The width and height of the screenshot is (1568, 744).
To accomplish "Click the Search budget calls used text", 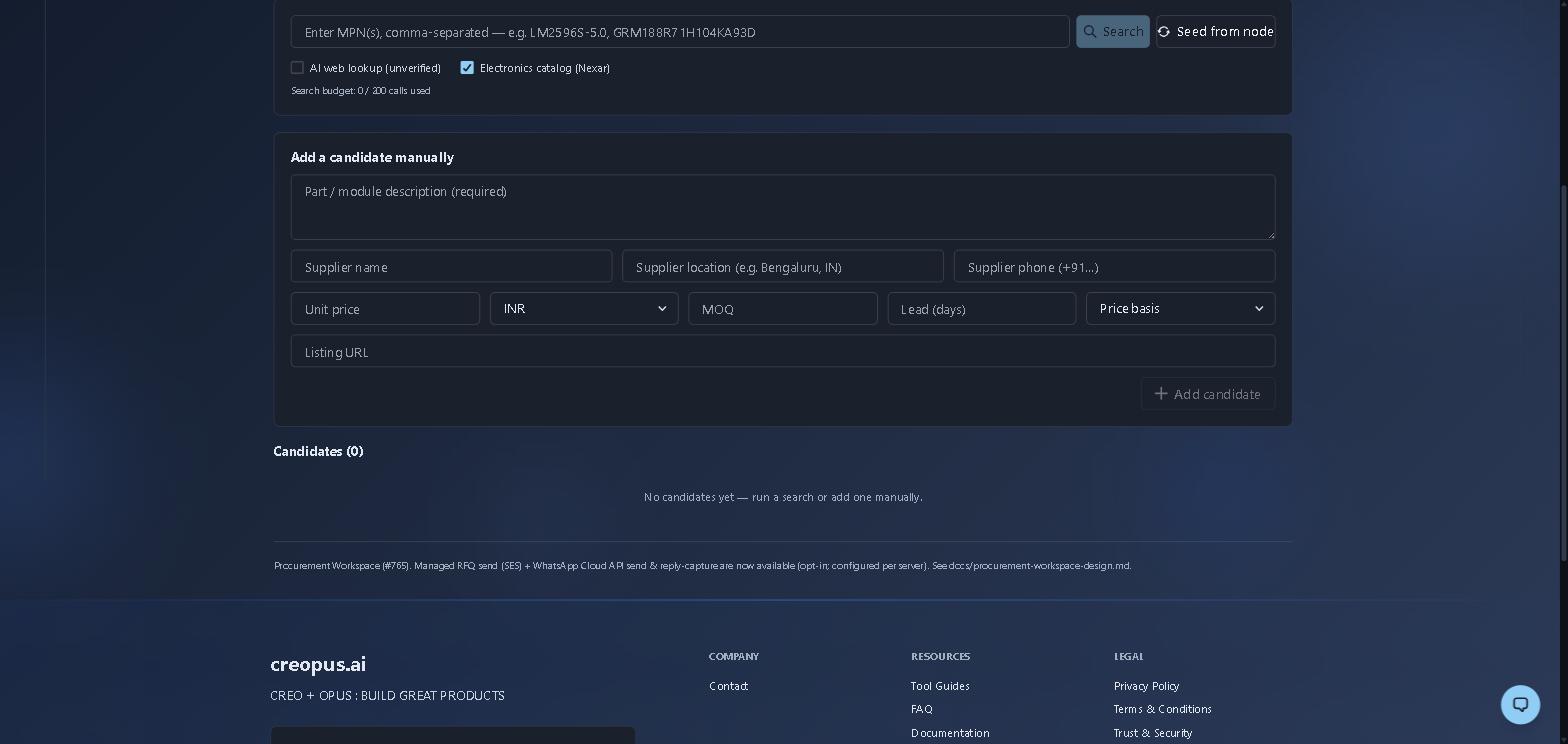I will [361, 91].
